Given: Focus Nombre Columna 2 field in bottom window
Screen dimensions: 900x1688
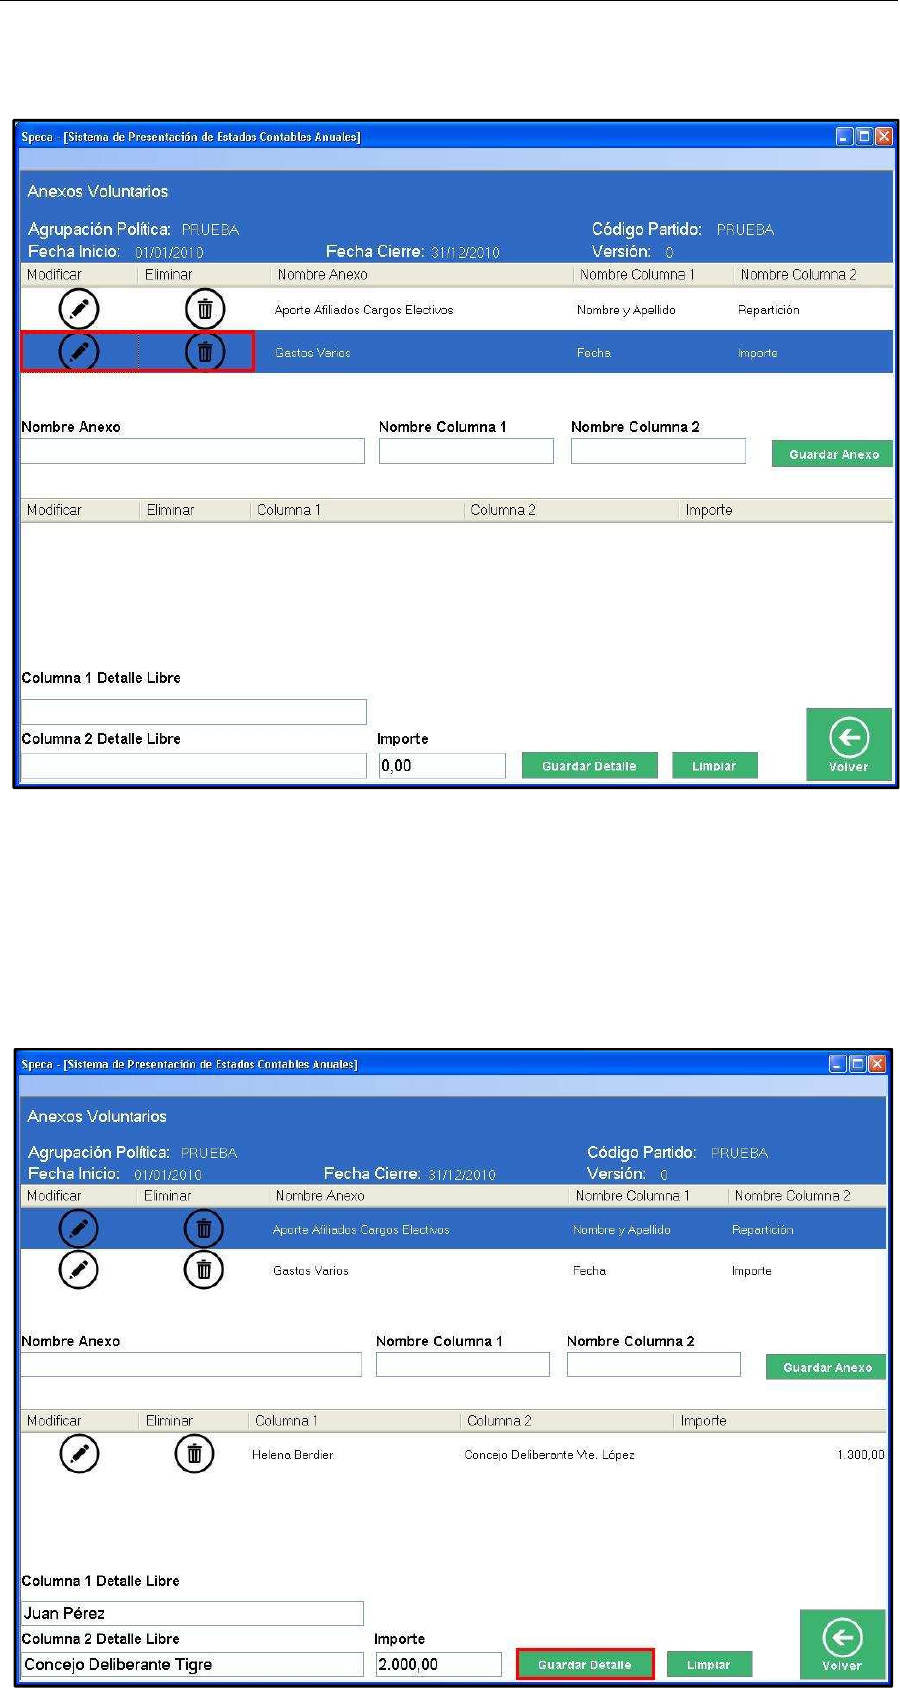Looking at the screenshot, I should [x=654, y=1365].
